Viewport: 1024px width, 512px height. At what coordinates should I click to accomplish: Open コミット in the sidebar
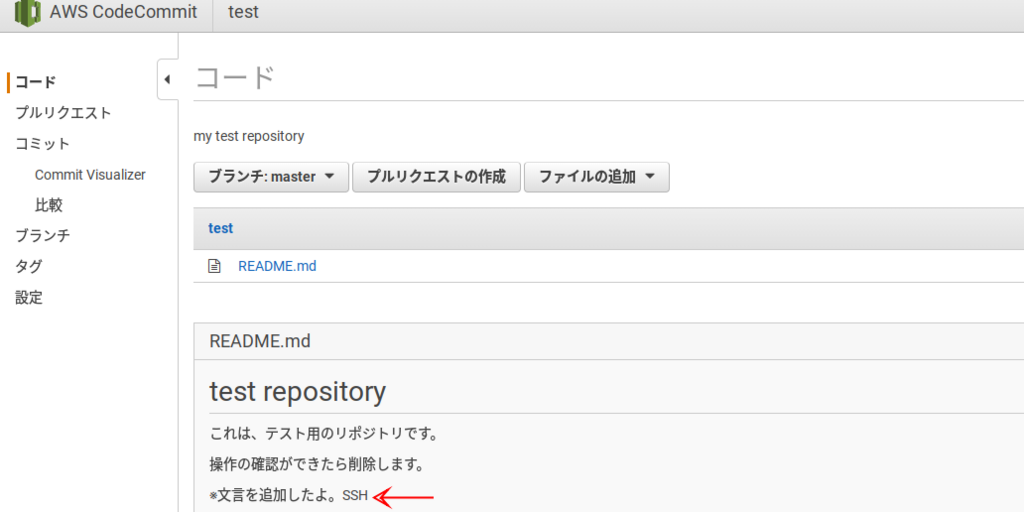click(x=42, y=144)
